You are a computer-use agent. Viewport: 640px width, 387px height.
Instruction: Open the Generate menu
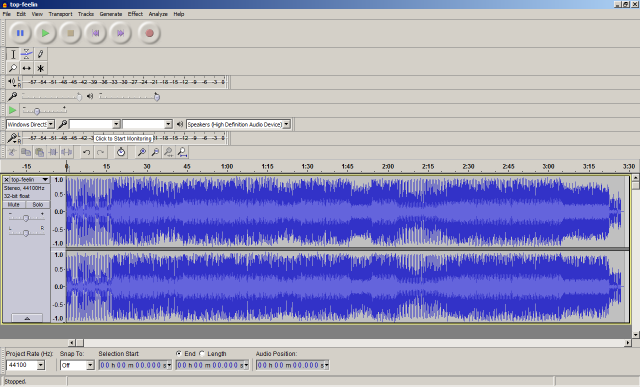[111, 14]
